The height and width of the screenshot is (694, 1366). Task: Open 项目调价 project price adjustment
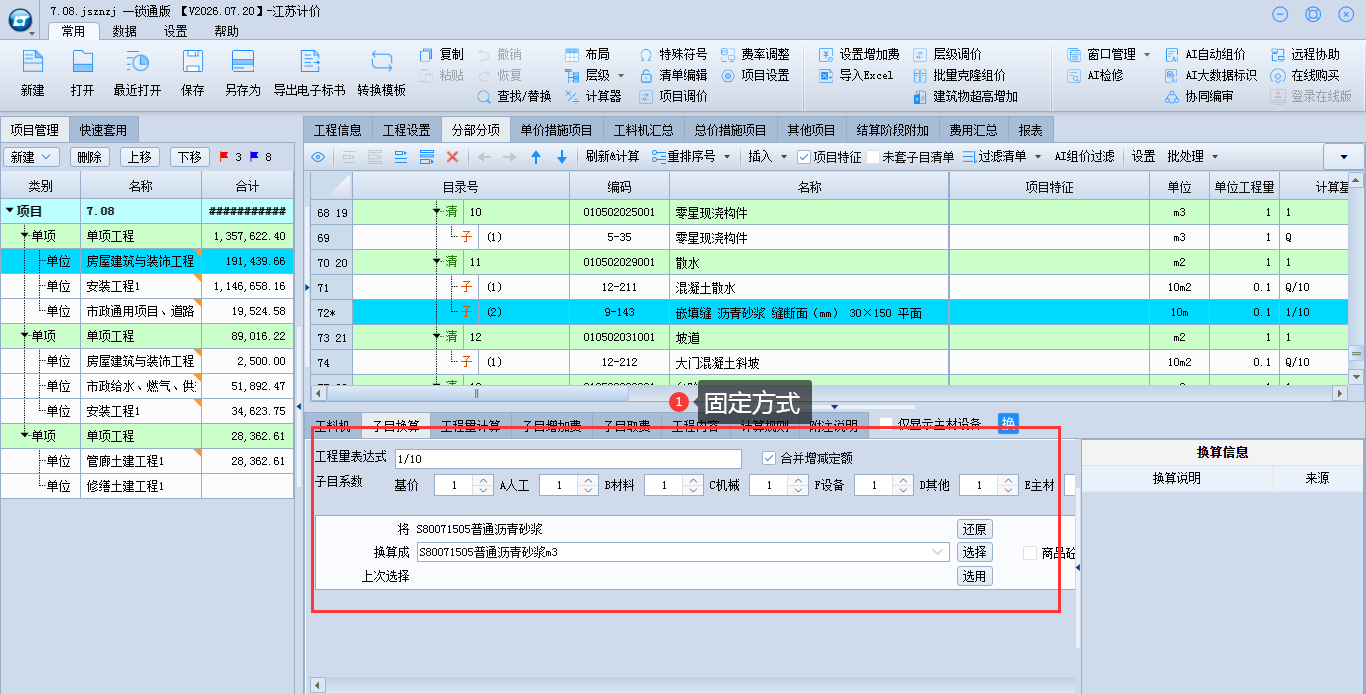[673, 97]
